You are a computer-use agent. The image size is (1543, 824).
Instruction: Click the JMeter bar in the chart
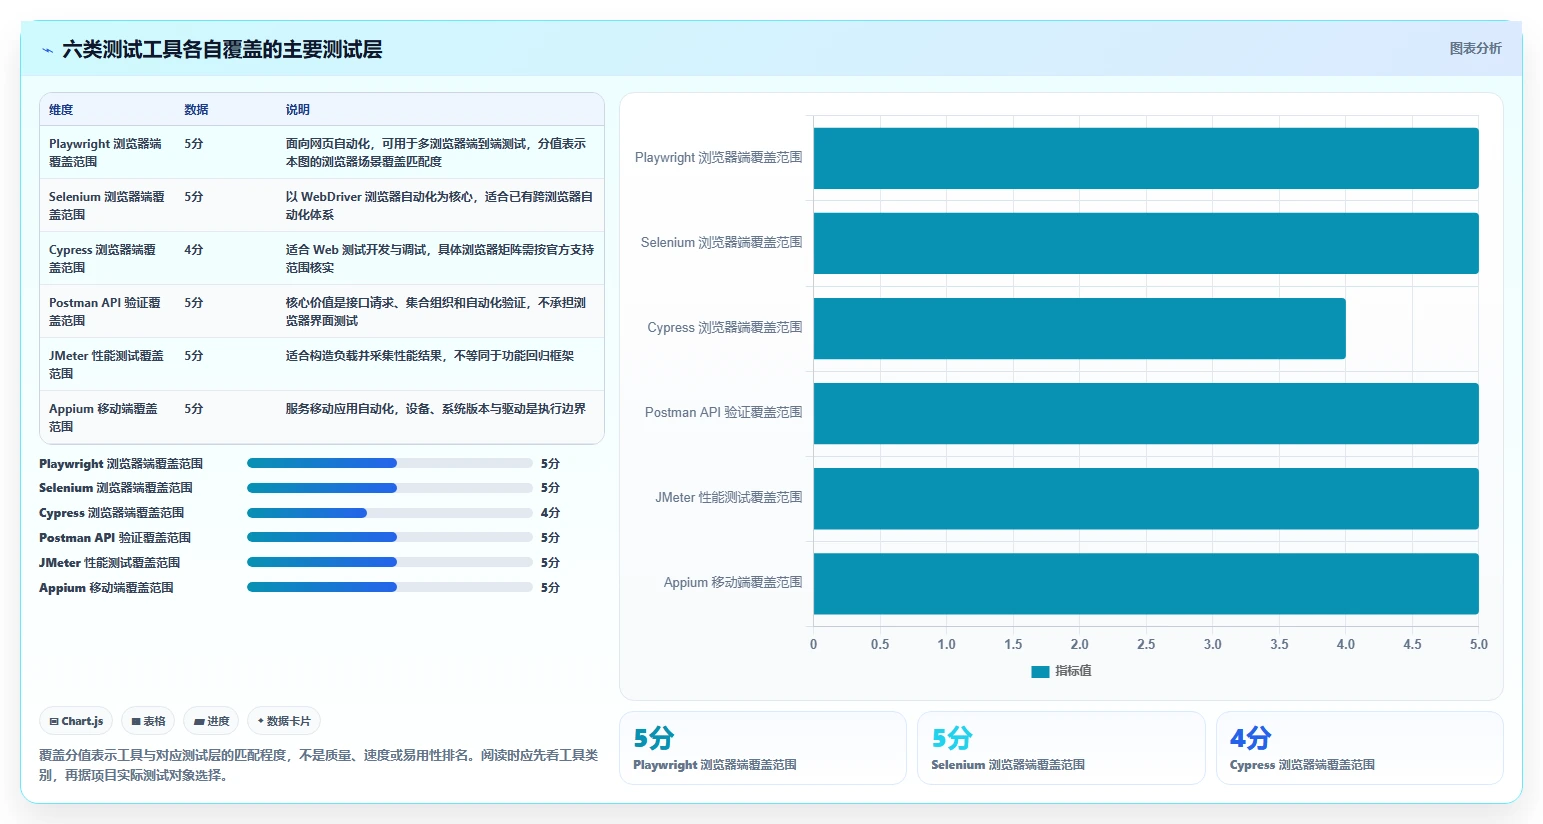click(x=1146, y=498)
